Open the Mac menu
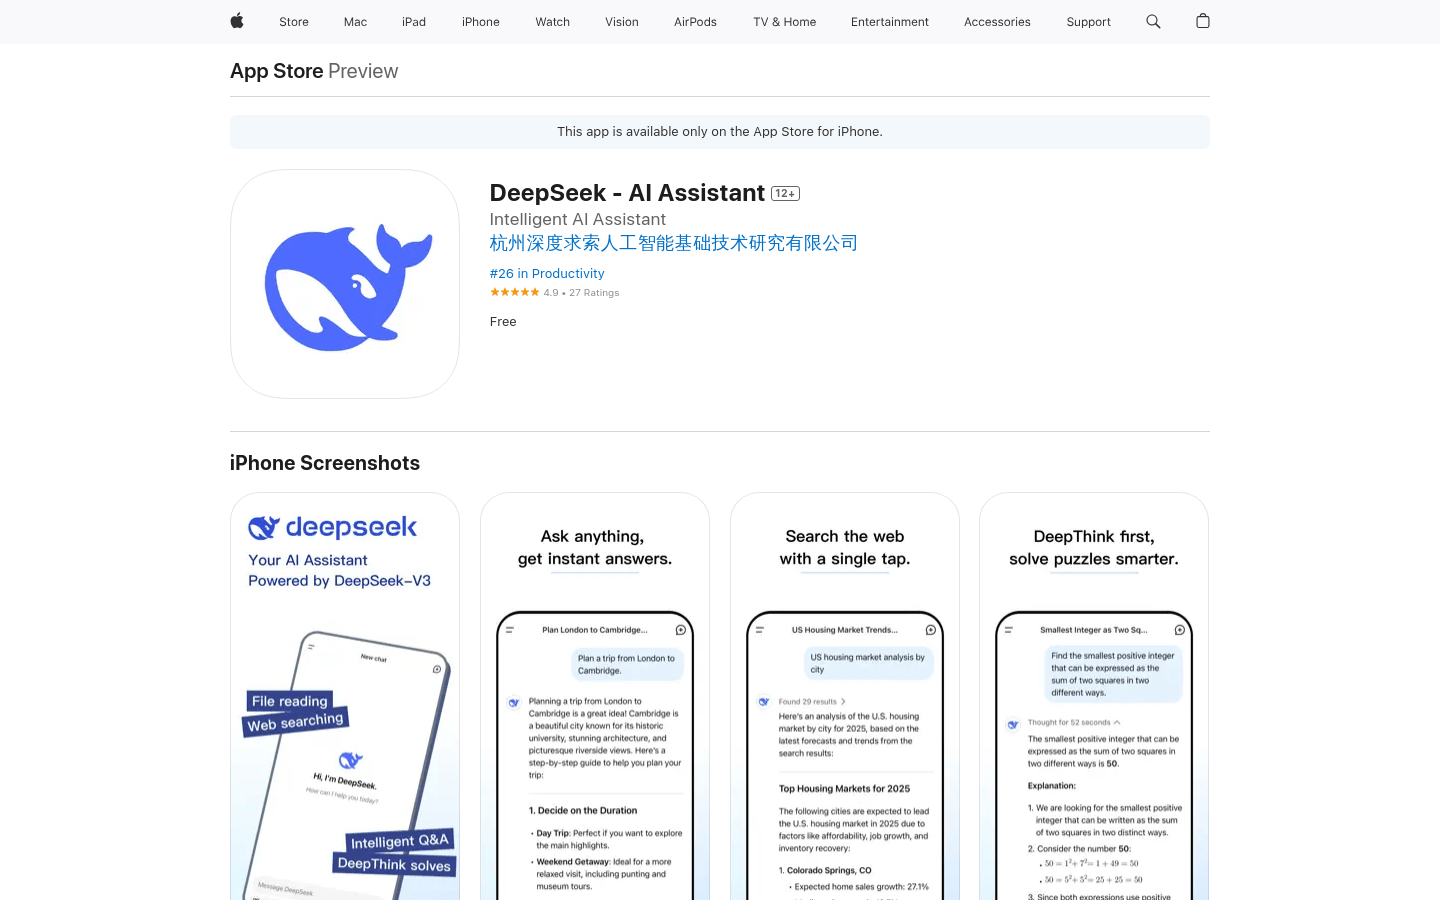The width and height of the screenshot is (1440, 900). (x=355, y=22)
